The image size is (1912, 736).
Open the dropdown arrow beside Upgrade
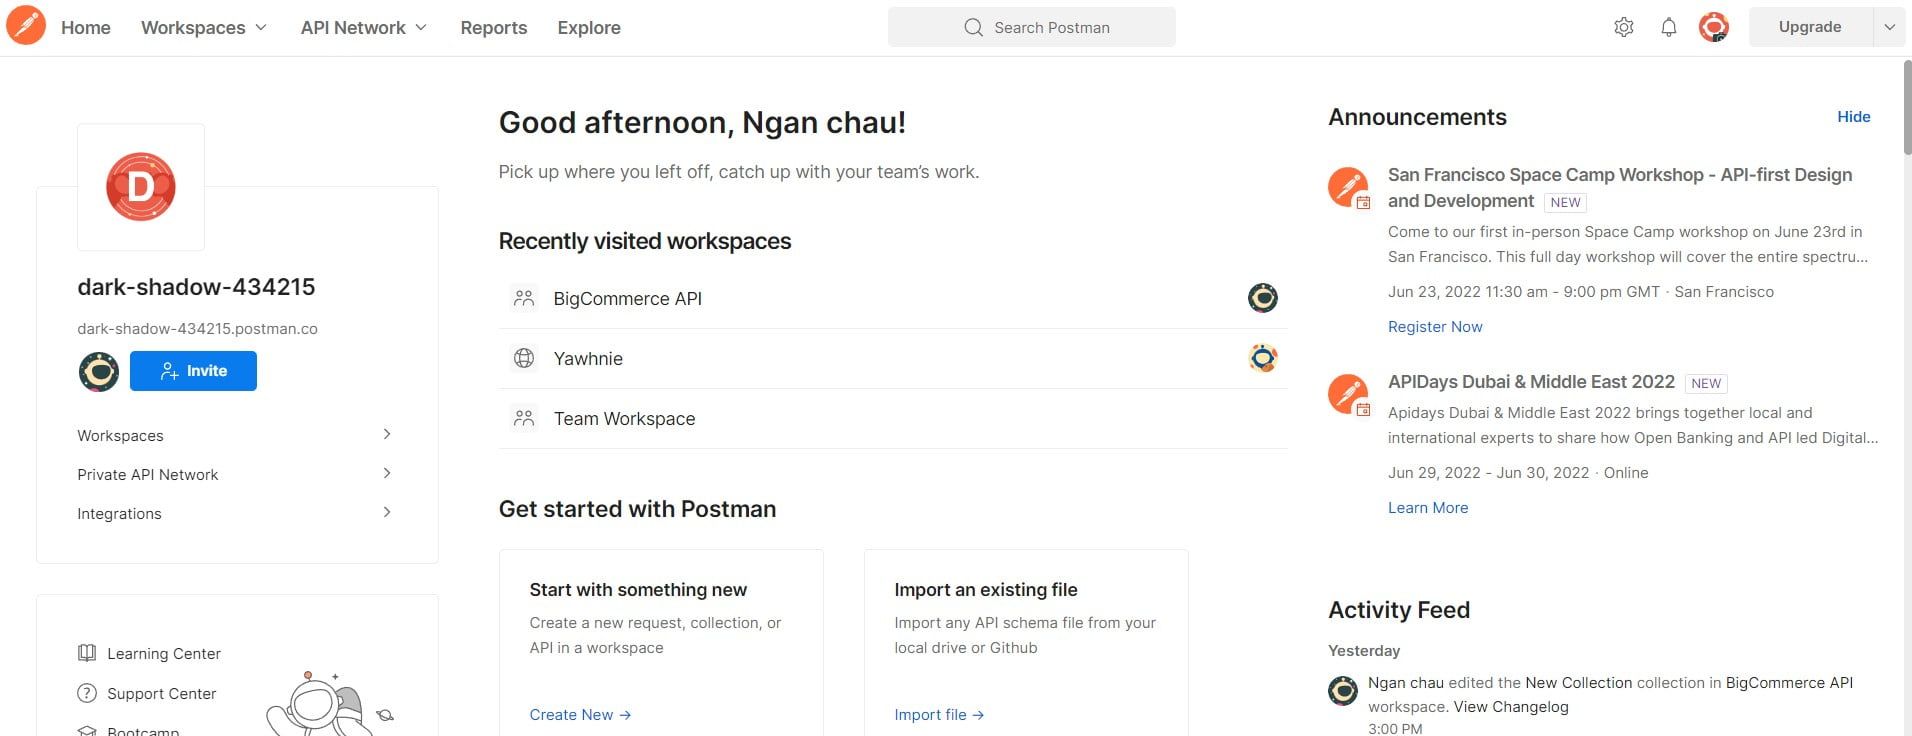point(1889,27)
